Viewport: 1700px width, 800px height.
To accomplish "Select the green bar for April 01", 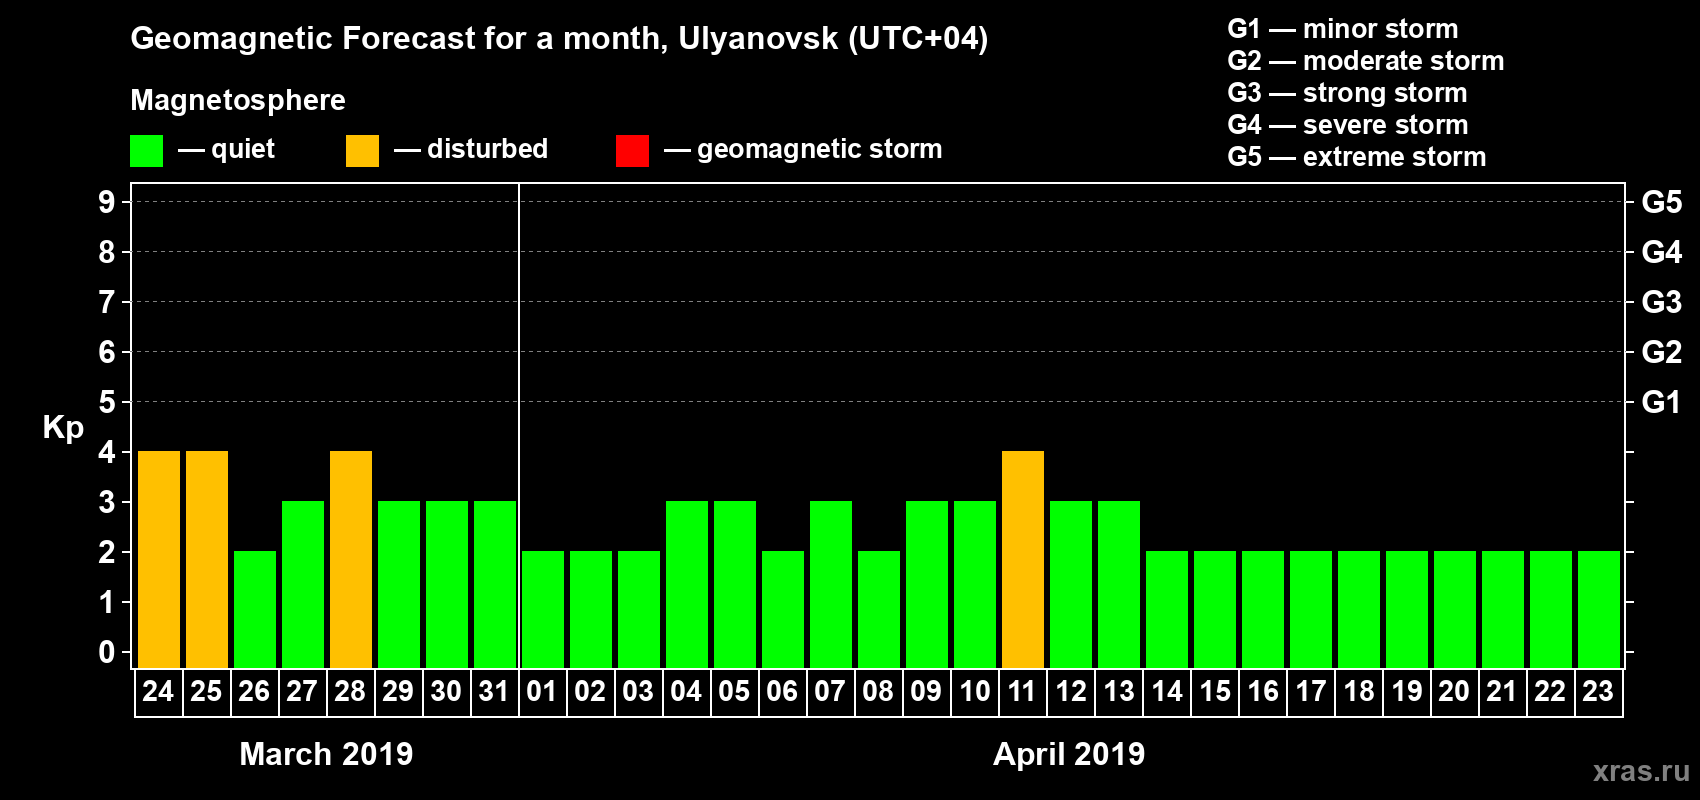I will 543,610.
